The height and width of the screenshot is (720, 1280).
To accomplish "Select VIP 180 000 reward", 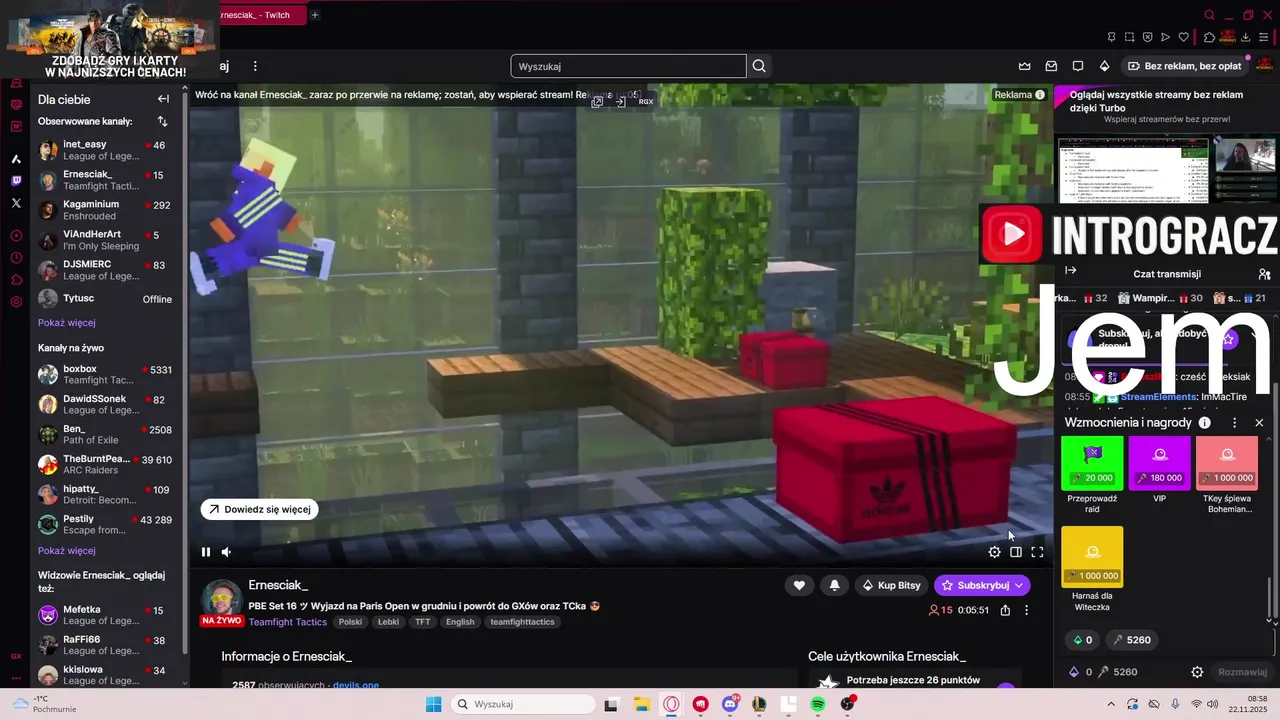I will 1159,469.
